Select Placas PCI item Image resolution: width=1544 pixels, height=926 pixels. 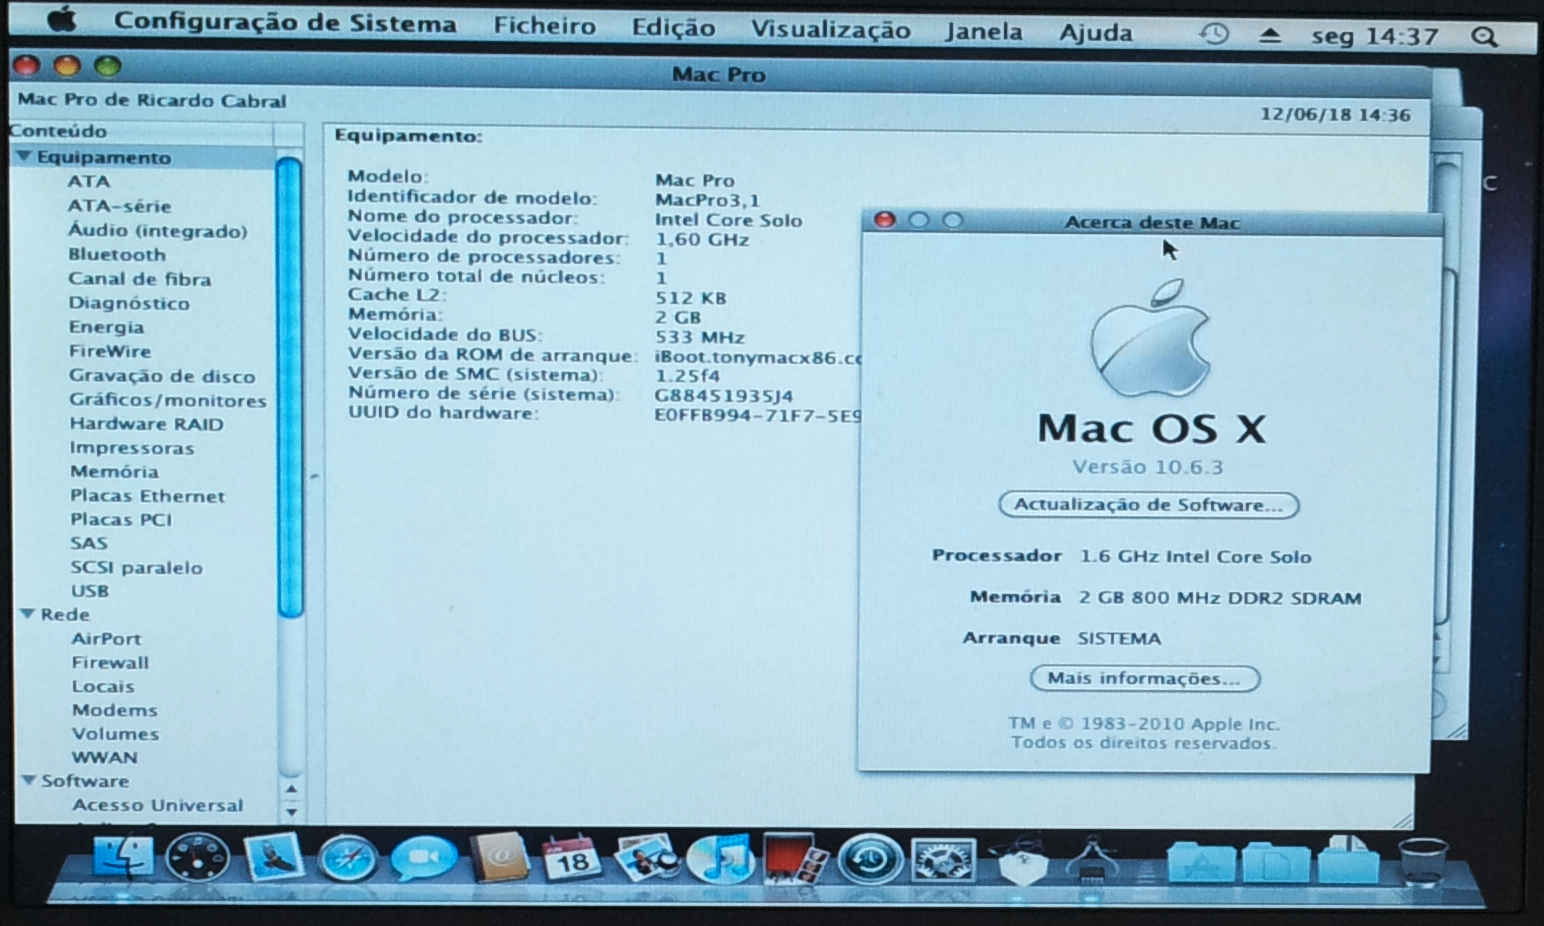(121, 519)
